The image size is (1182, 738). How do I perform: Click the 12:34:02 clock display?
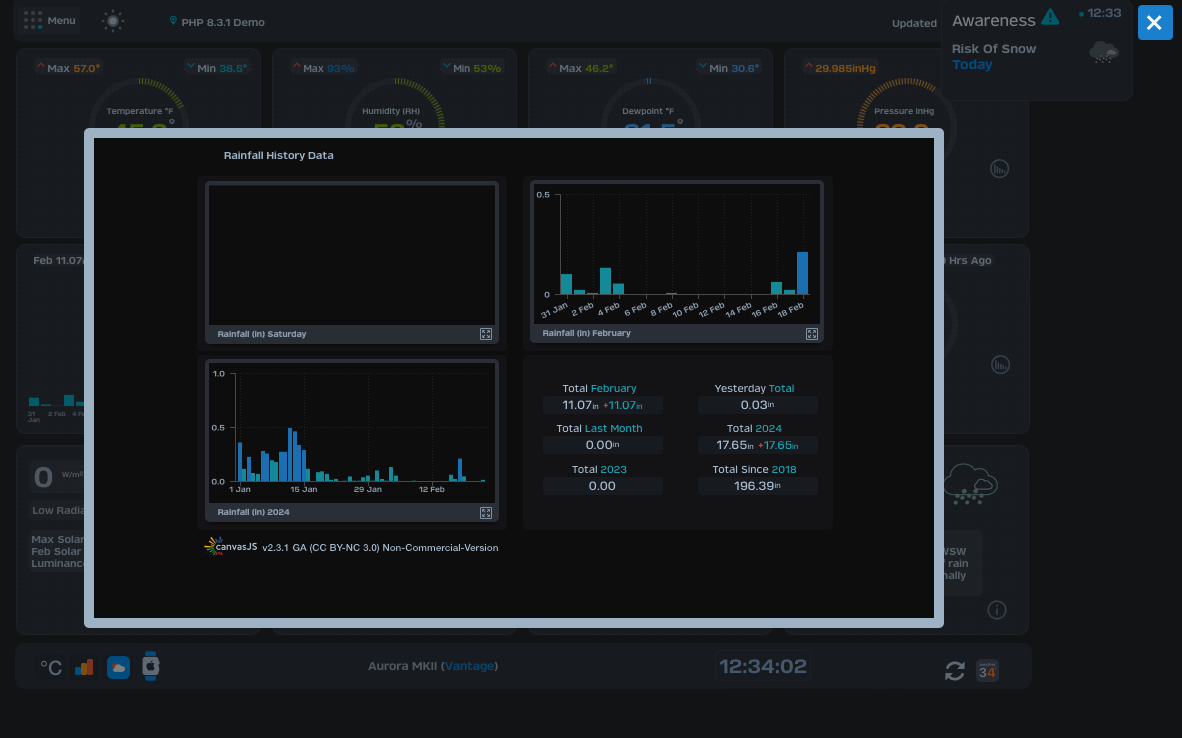[x=763, y=666]
